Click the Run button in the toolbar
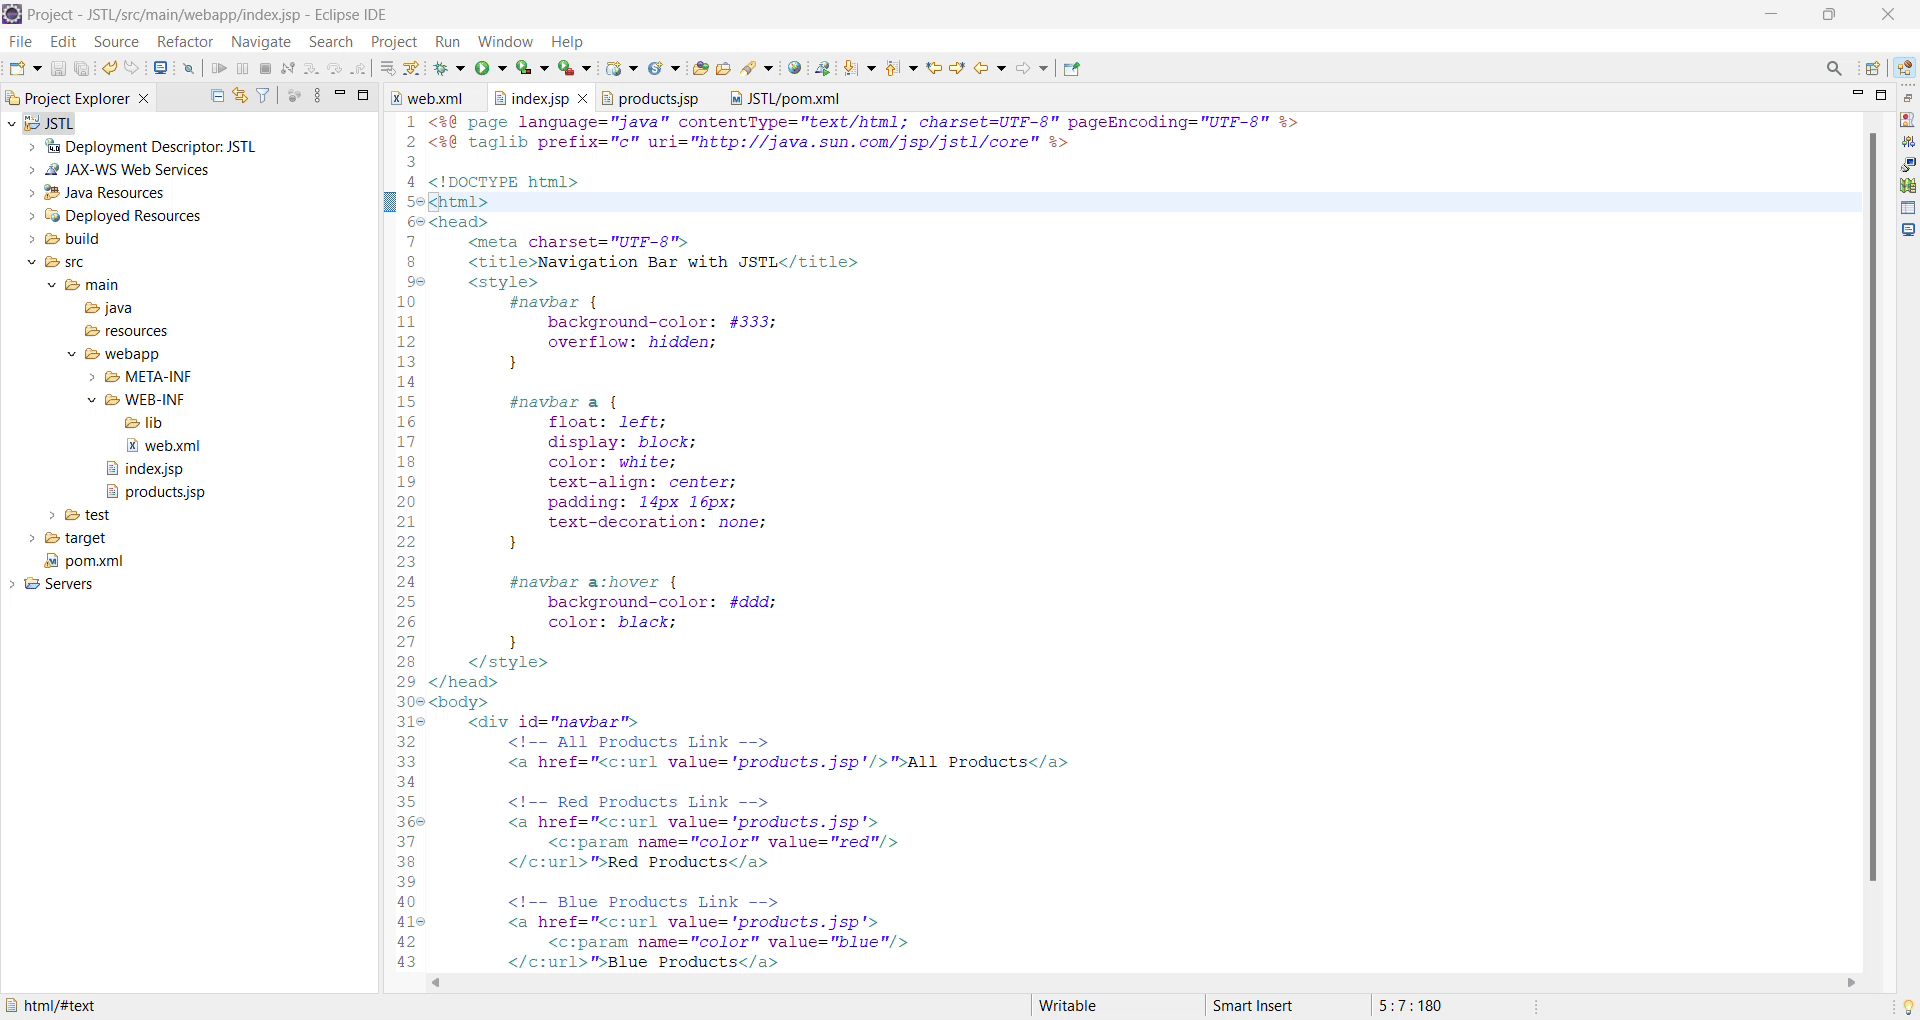This screenshot has width=1920, height=1020. pyautogui.click(x=482, y=69)
